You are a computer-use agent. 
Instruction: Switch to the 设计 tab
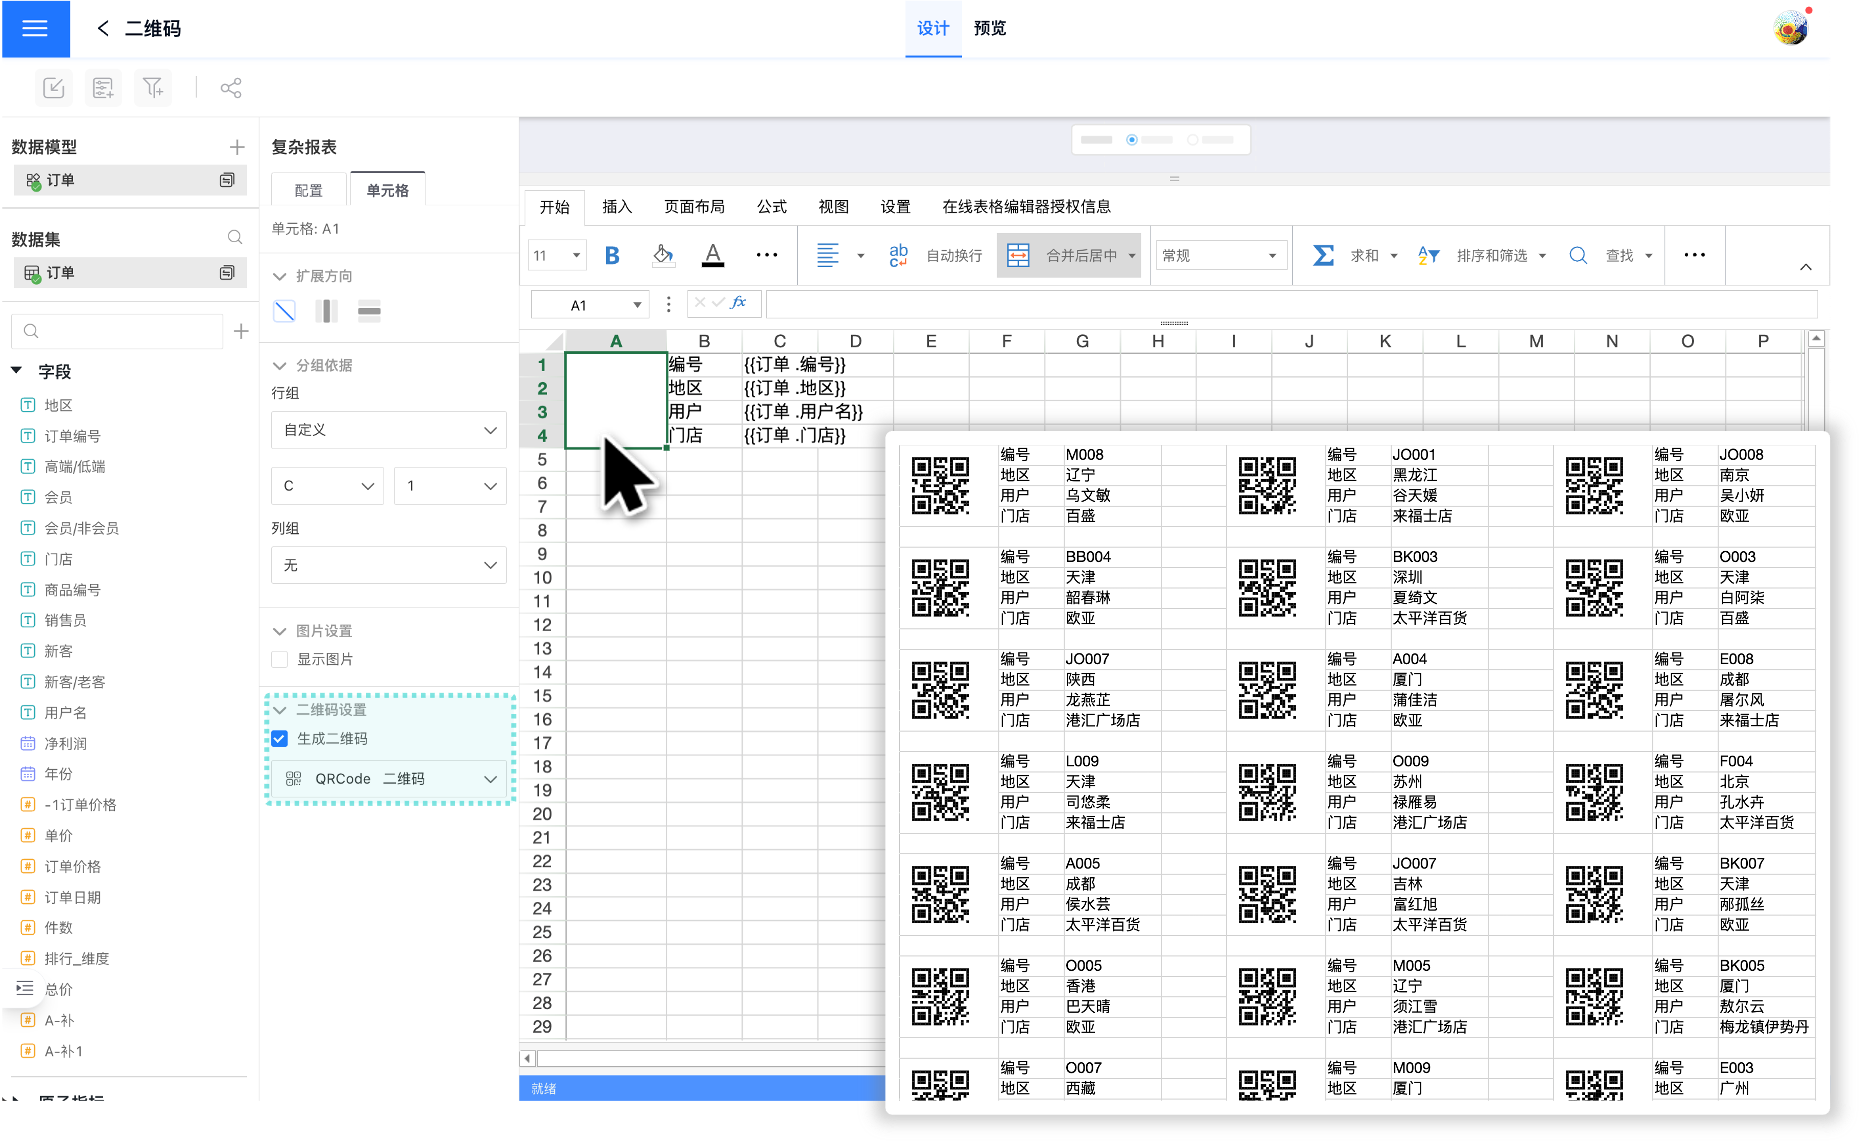(x=933, y=28)
